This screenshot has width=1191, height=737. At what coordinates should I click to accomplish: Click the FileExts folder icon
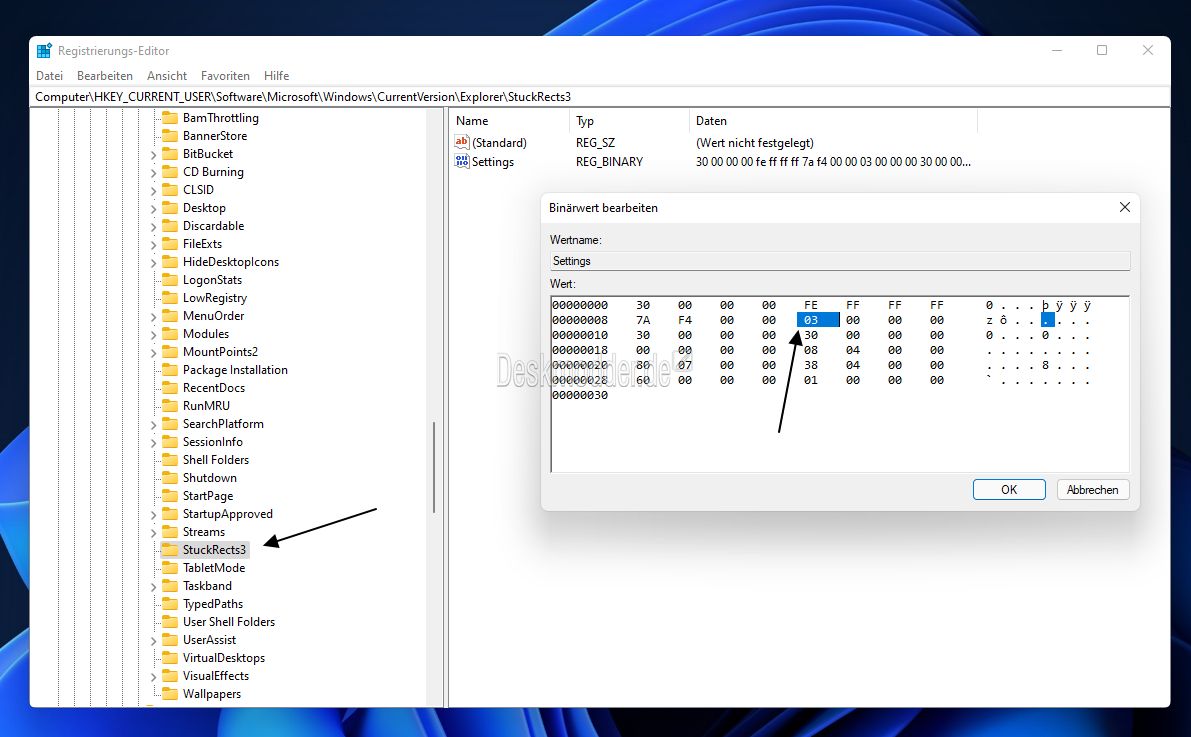pyautogui.click(x=170, y=244)
